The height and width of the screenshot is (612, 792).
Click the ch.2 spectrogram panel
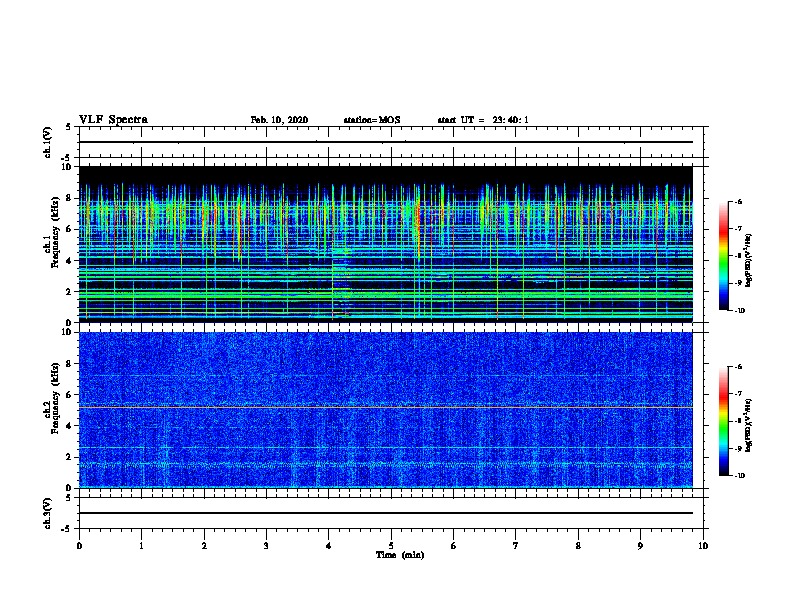coord(386,410)
